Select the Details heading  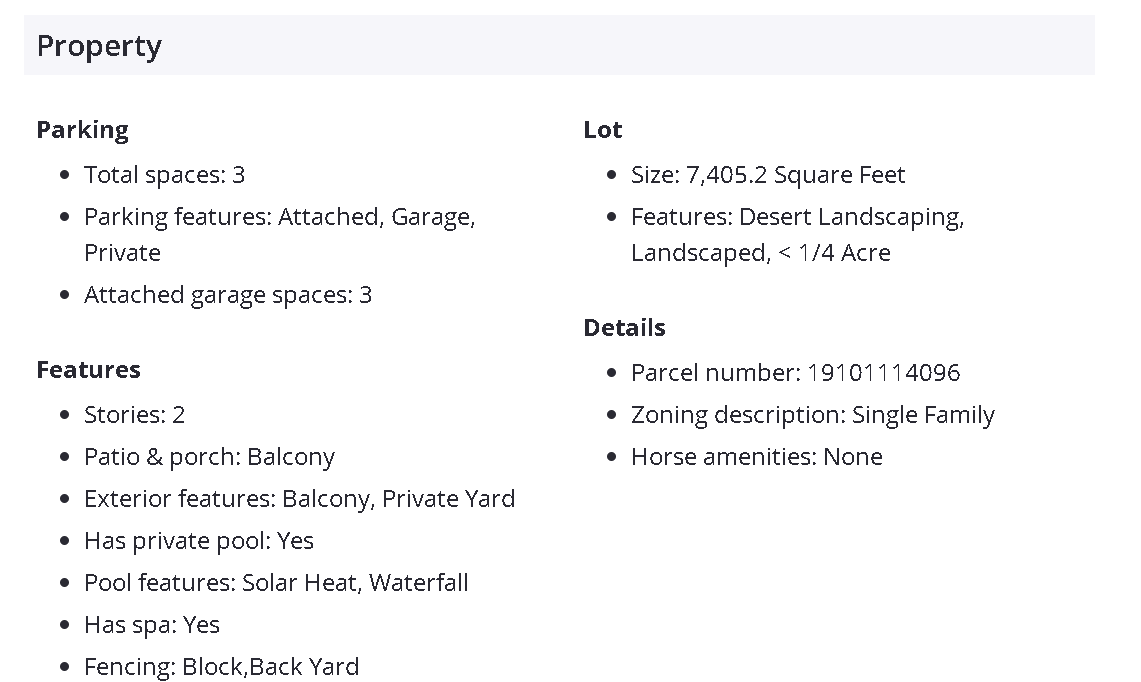pos(624,328)
